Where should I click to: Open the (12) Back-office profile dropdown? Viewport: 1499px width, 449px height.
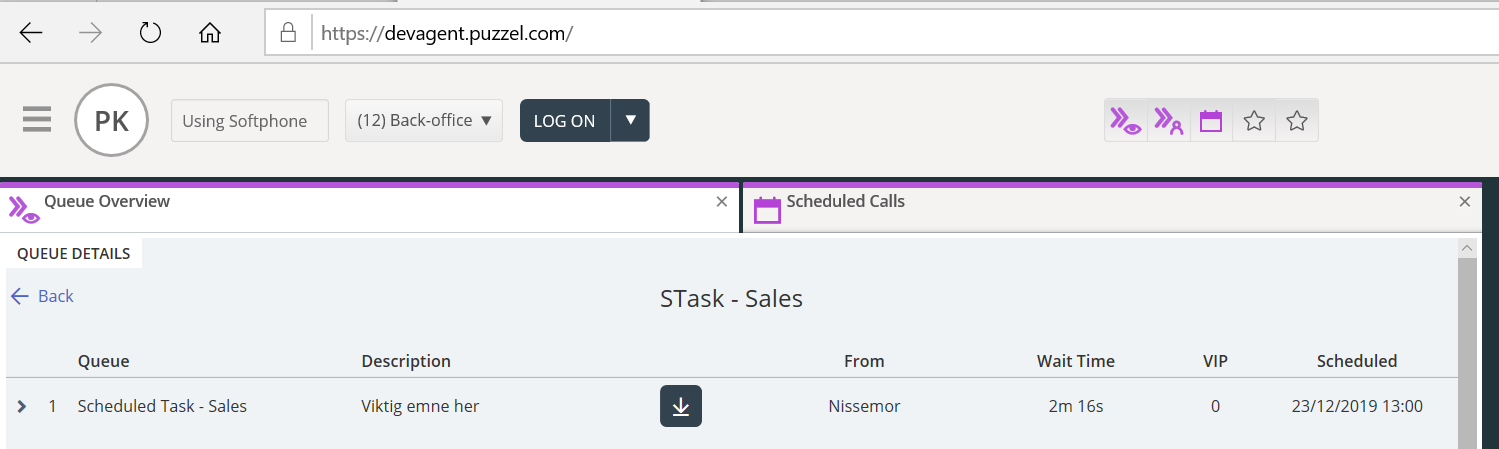tap(424, 120)
